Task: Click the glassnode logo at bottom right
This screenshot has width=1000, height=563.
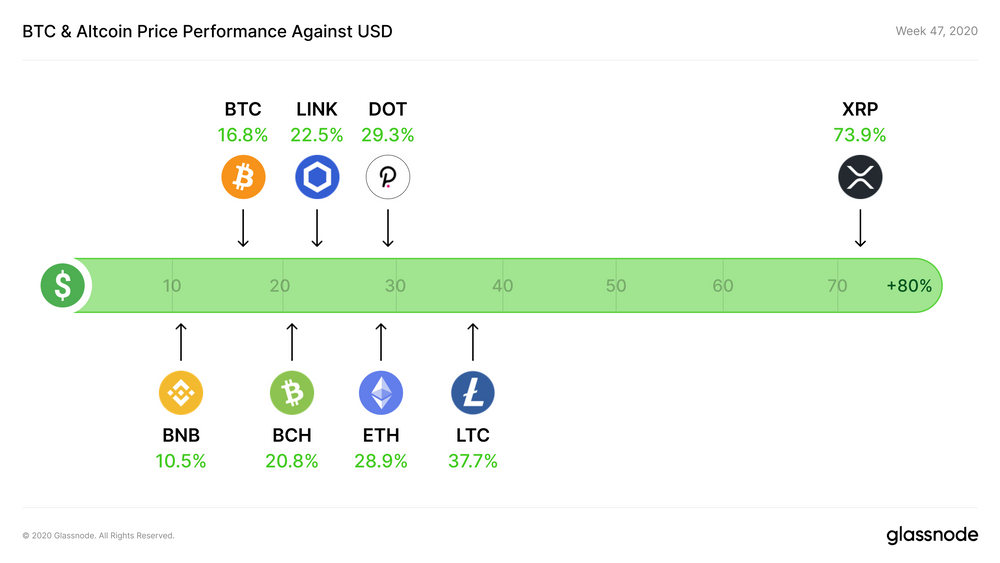Action: [932, 535]
